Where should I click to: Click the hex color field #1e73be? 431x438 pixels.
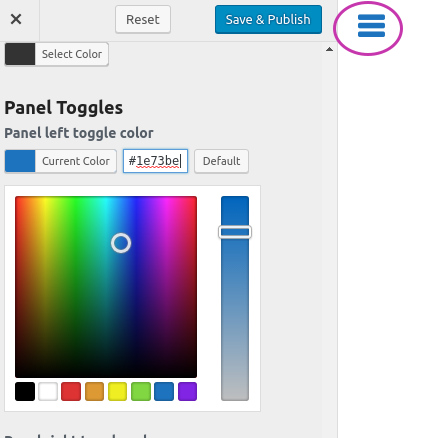[155, 161]
